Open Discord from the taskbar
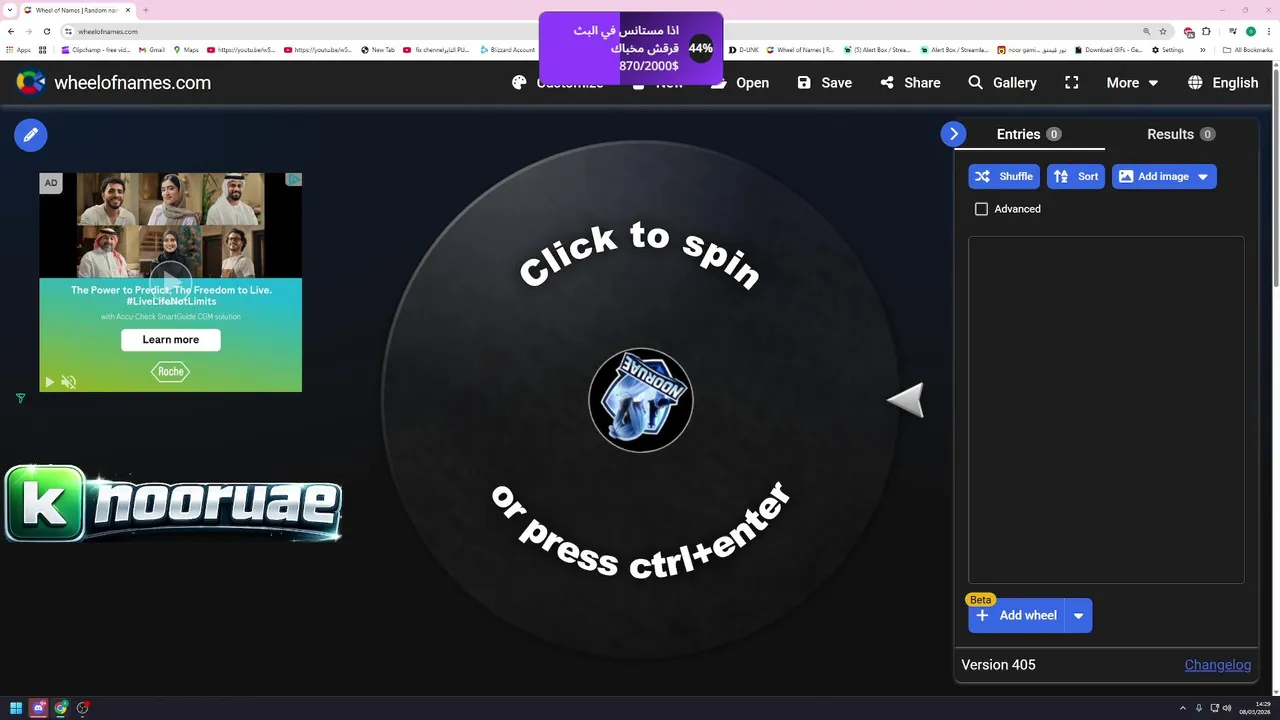The height and width of the screenshot is (720, 1280). tap(39, 708)
